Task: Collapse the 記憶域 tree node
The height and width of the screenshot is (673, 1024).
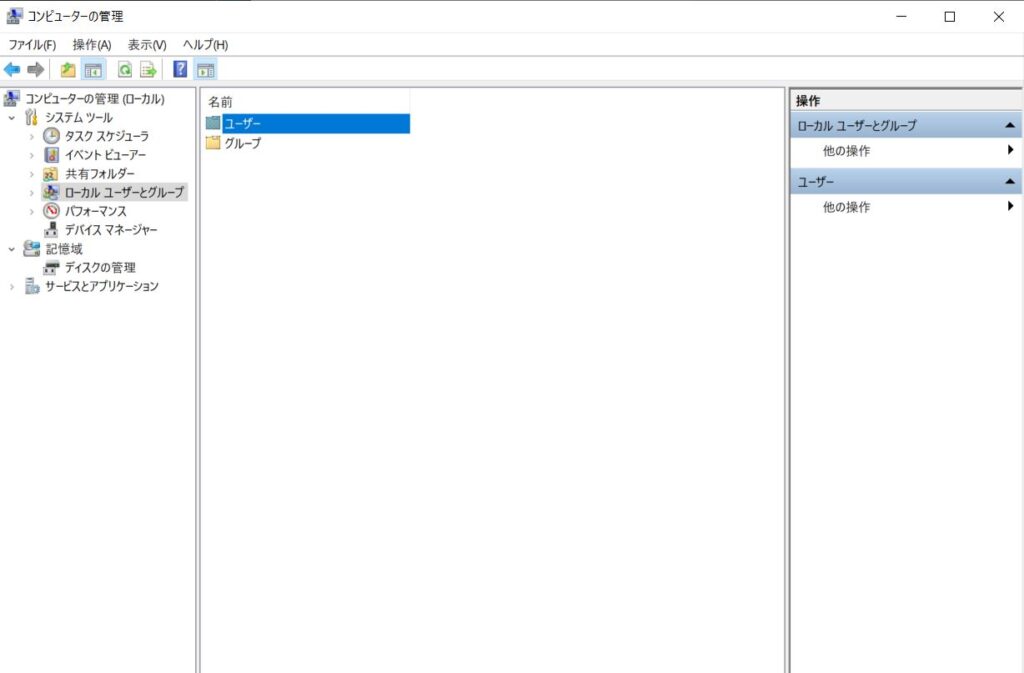Action: pos(12,249)
